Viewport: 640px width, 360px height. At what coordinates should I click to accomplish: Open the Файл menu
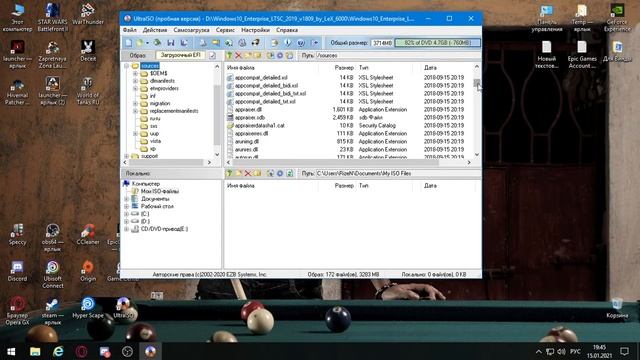130,30
